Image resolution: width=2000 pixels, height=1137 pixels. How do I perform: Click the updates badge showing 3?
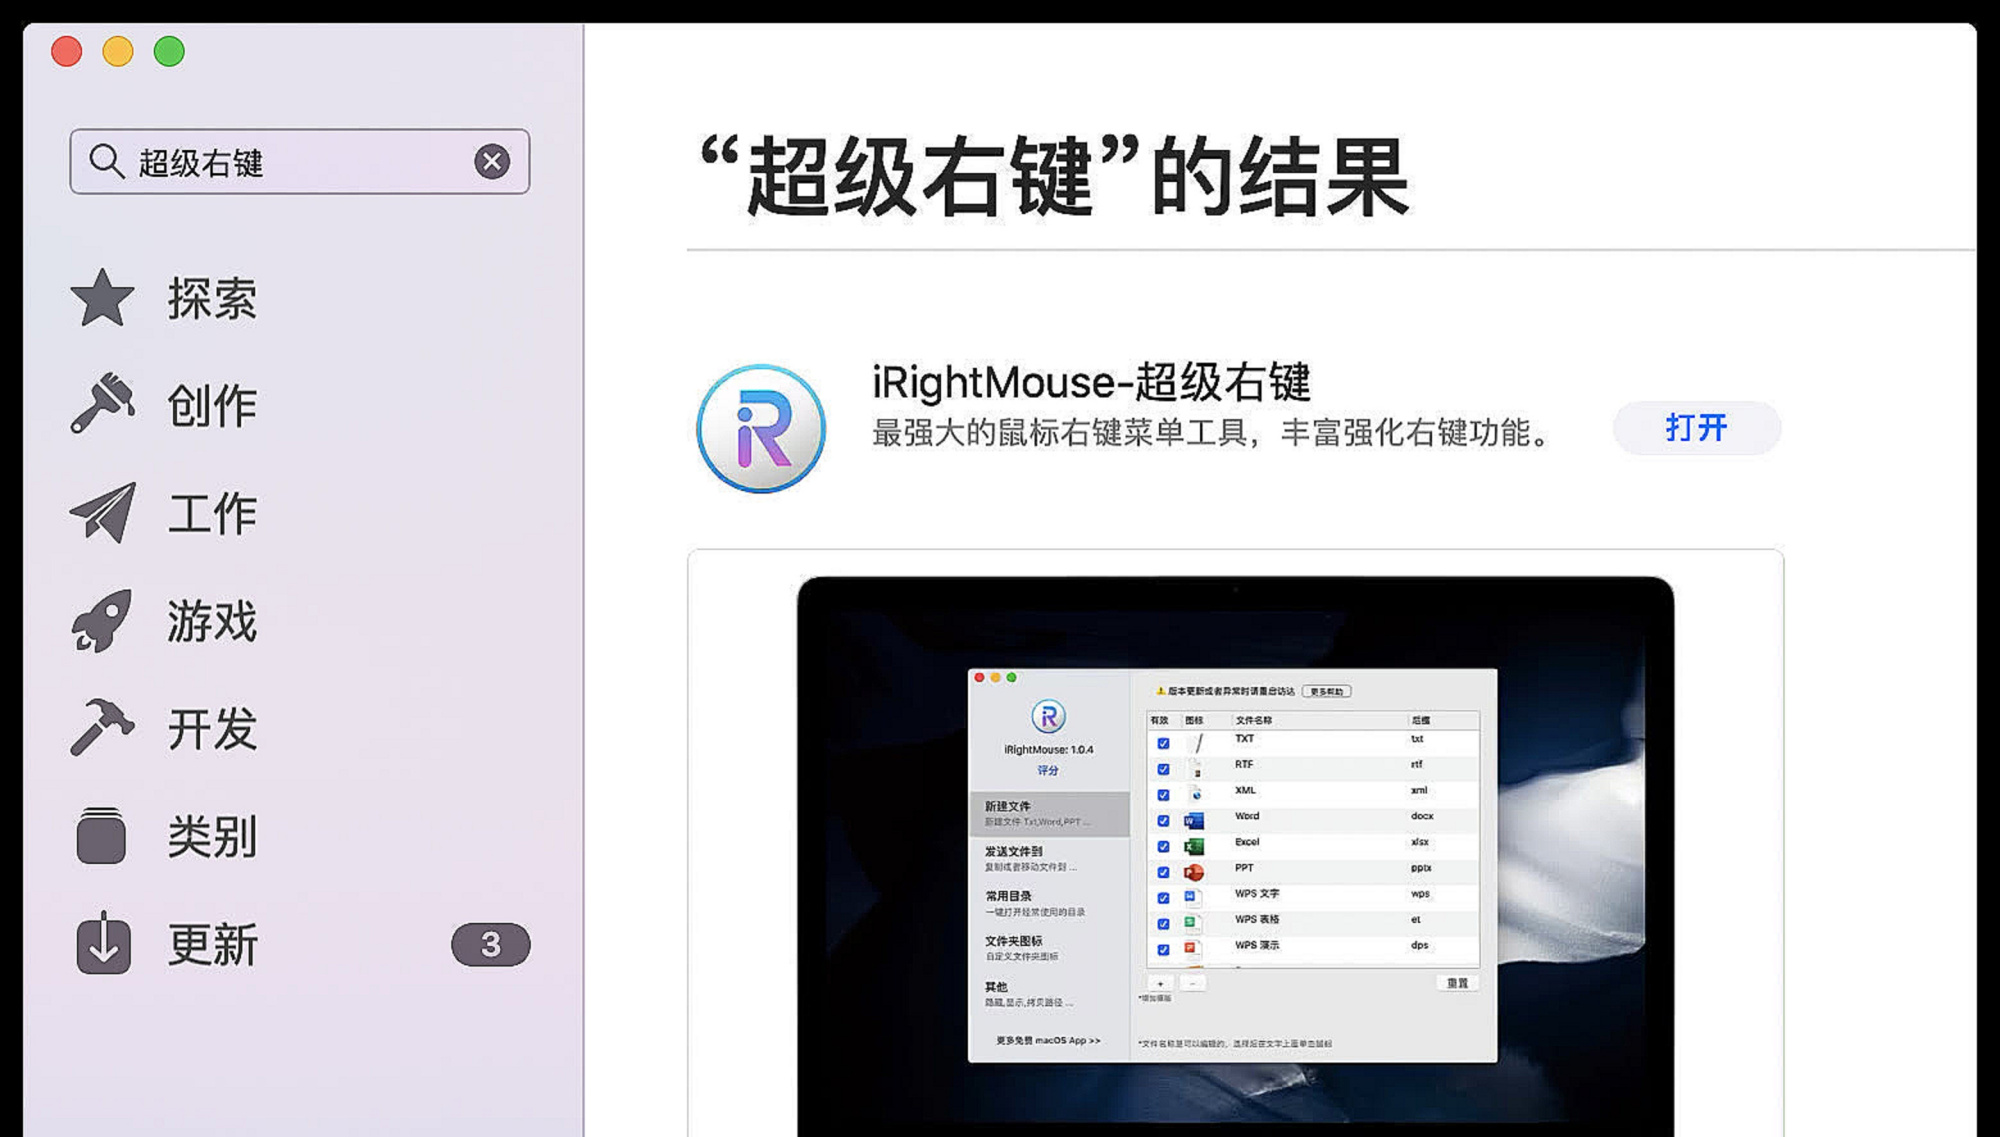click(490, 944)
